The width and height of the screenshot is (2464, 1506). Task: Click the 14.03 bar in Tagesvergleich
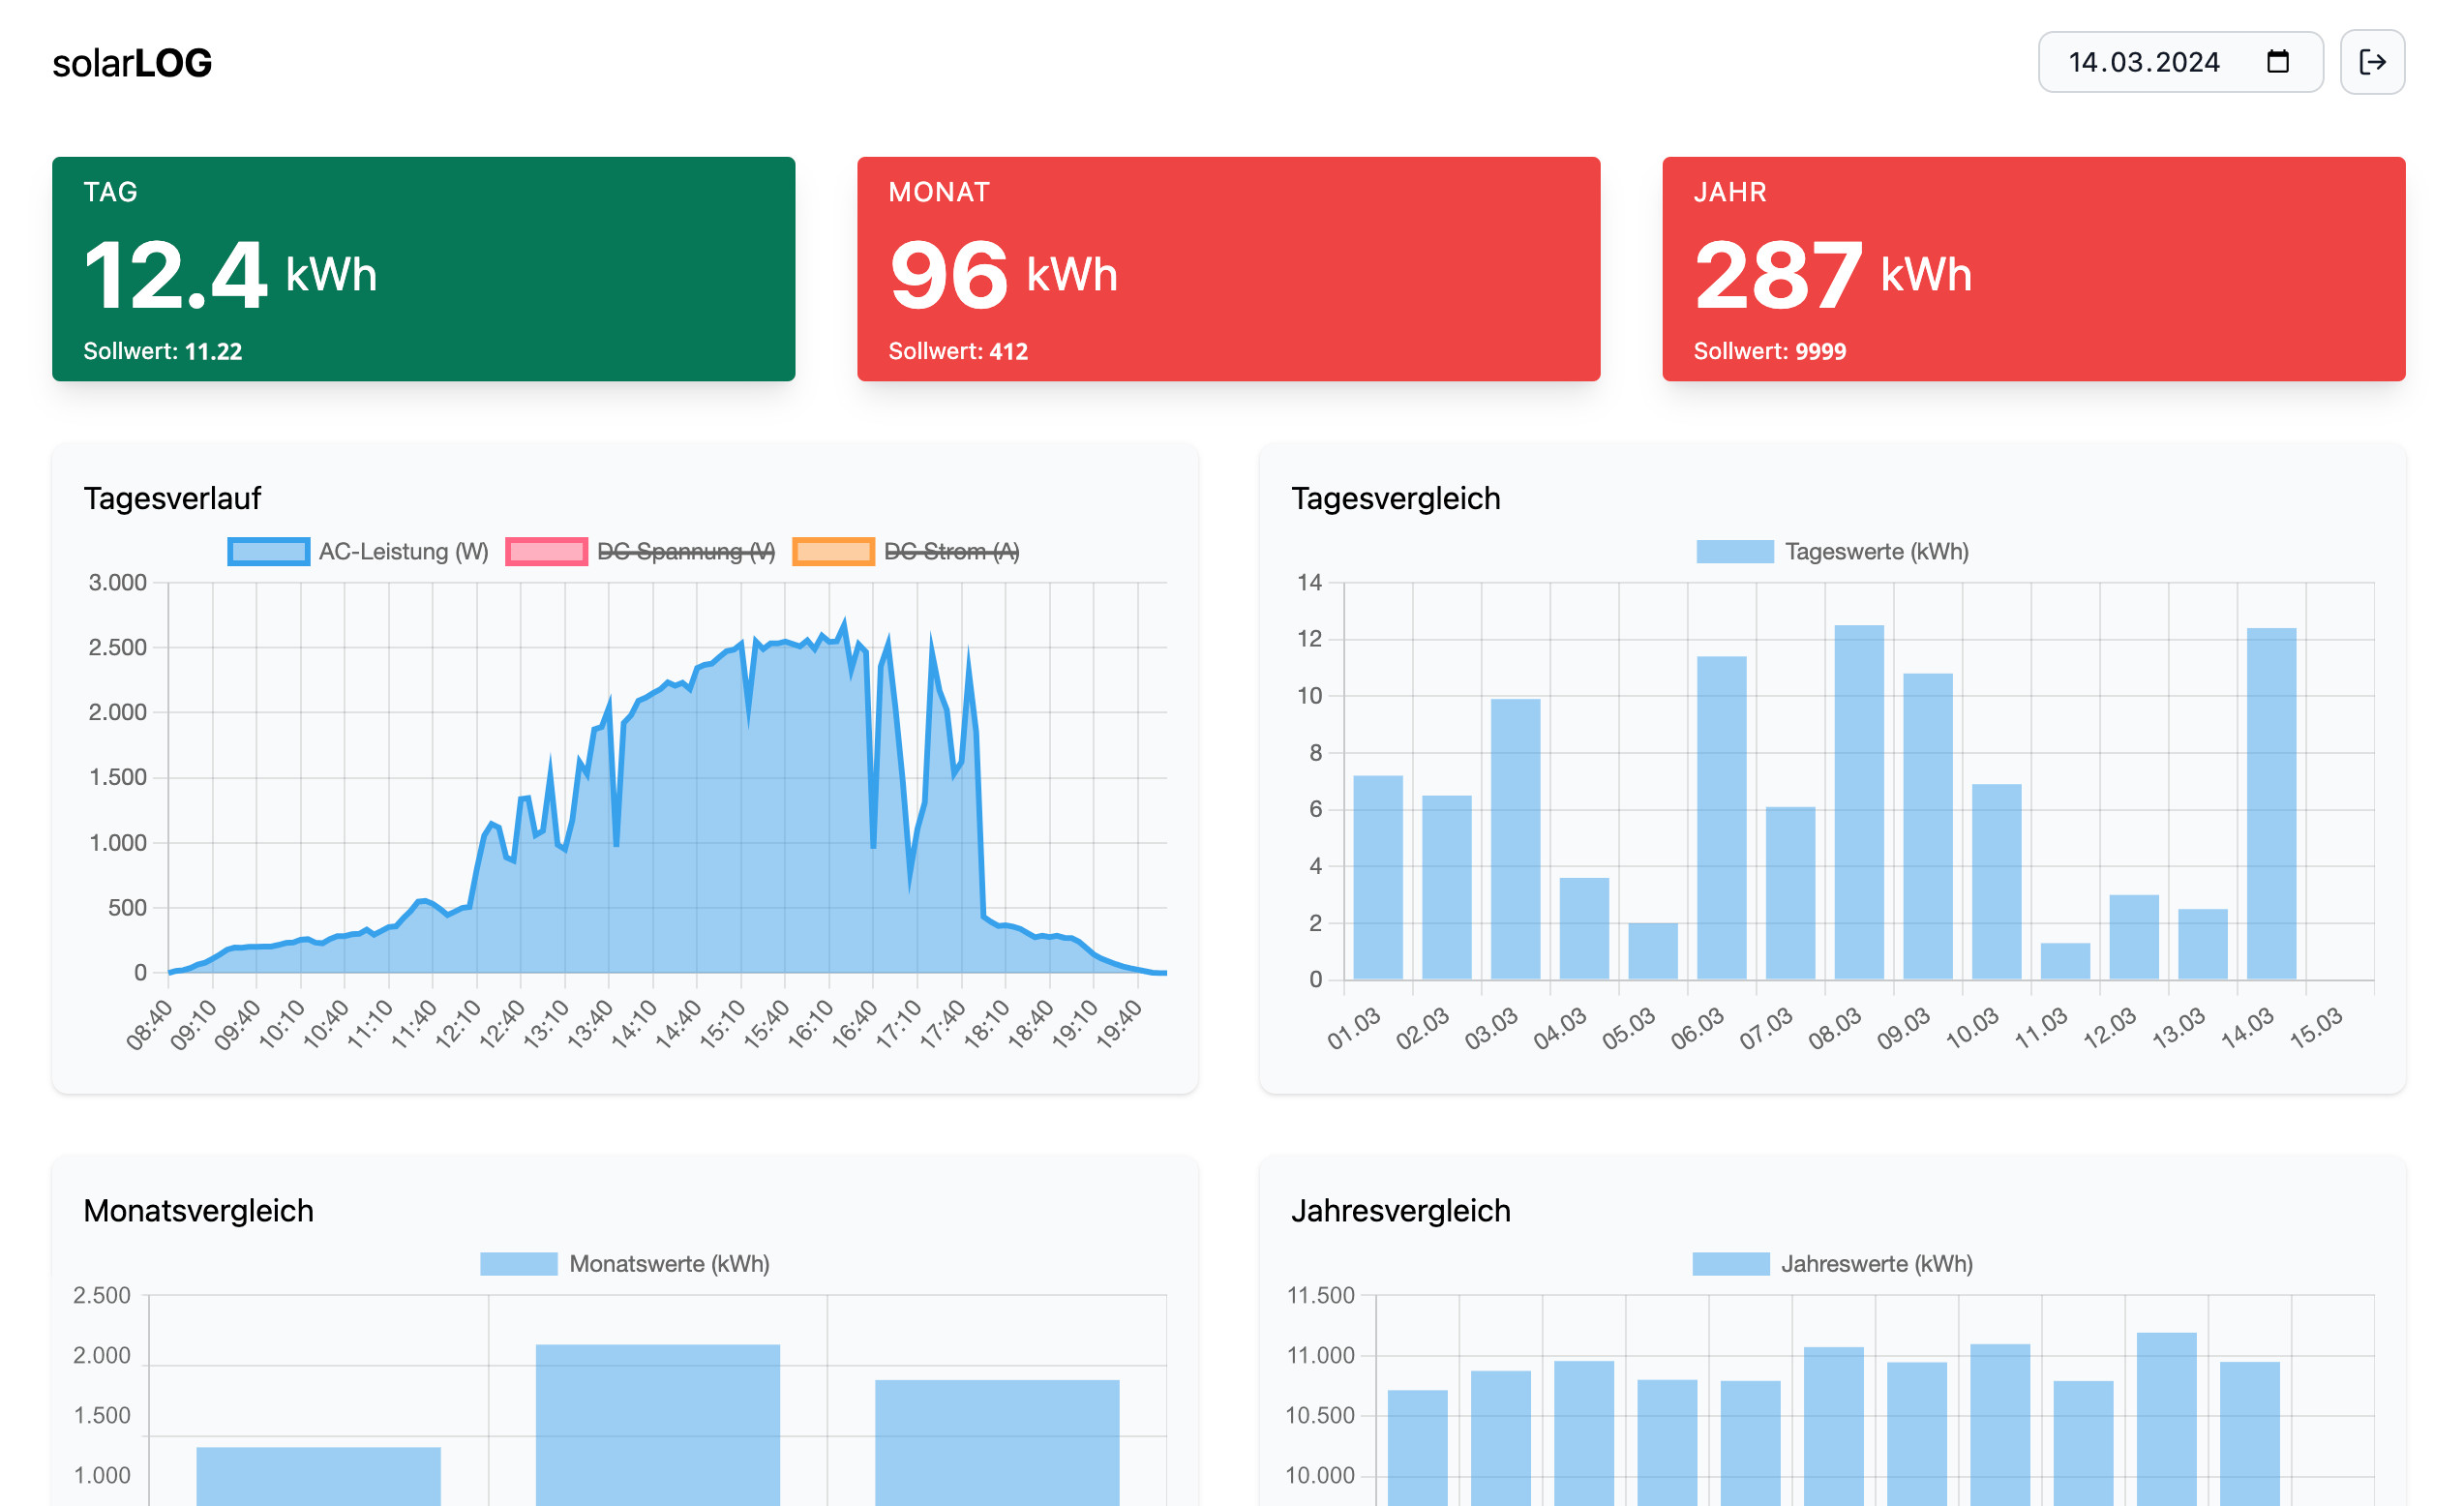2270,803
